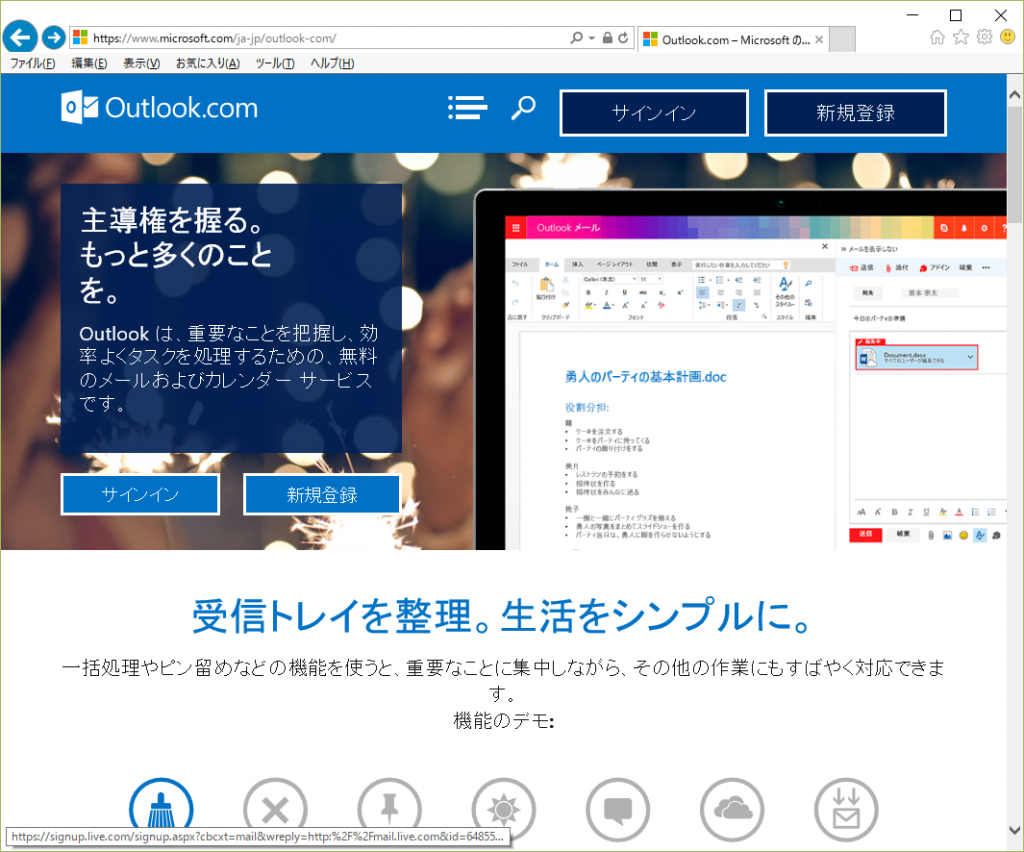Click the 機能のデモ: label

point(504,721)
